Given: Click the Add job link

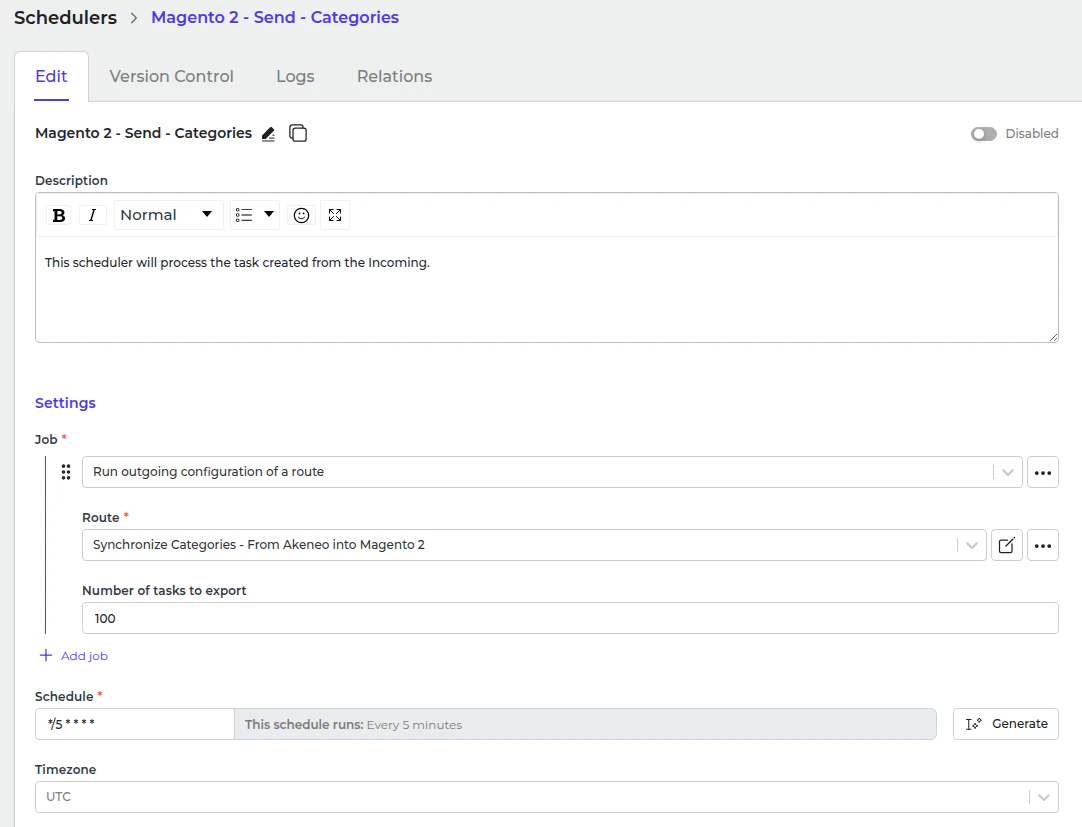Looking at the screenshot, I should (84, 656).
